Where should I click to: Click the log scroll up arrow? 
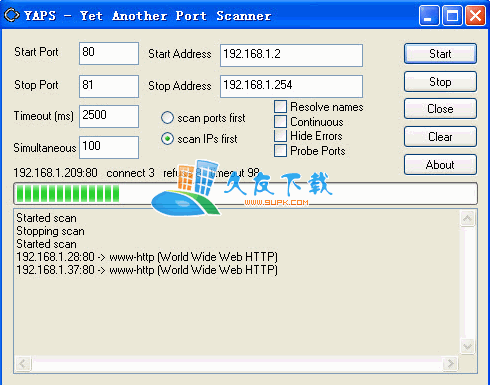click(467, 218)
